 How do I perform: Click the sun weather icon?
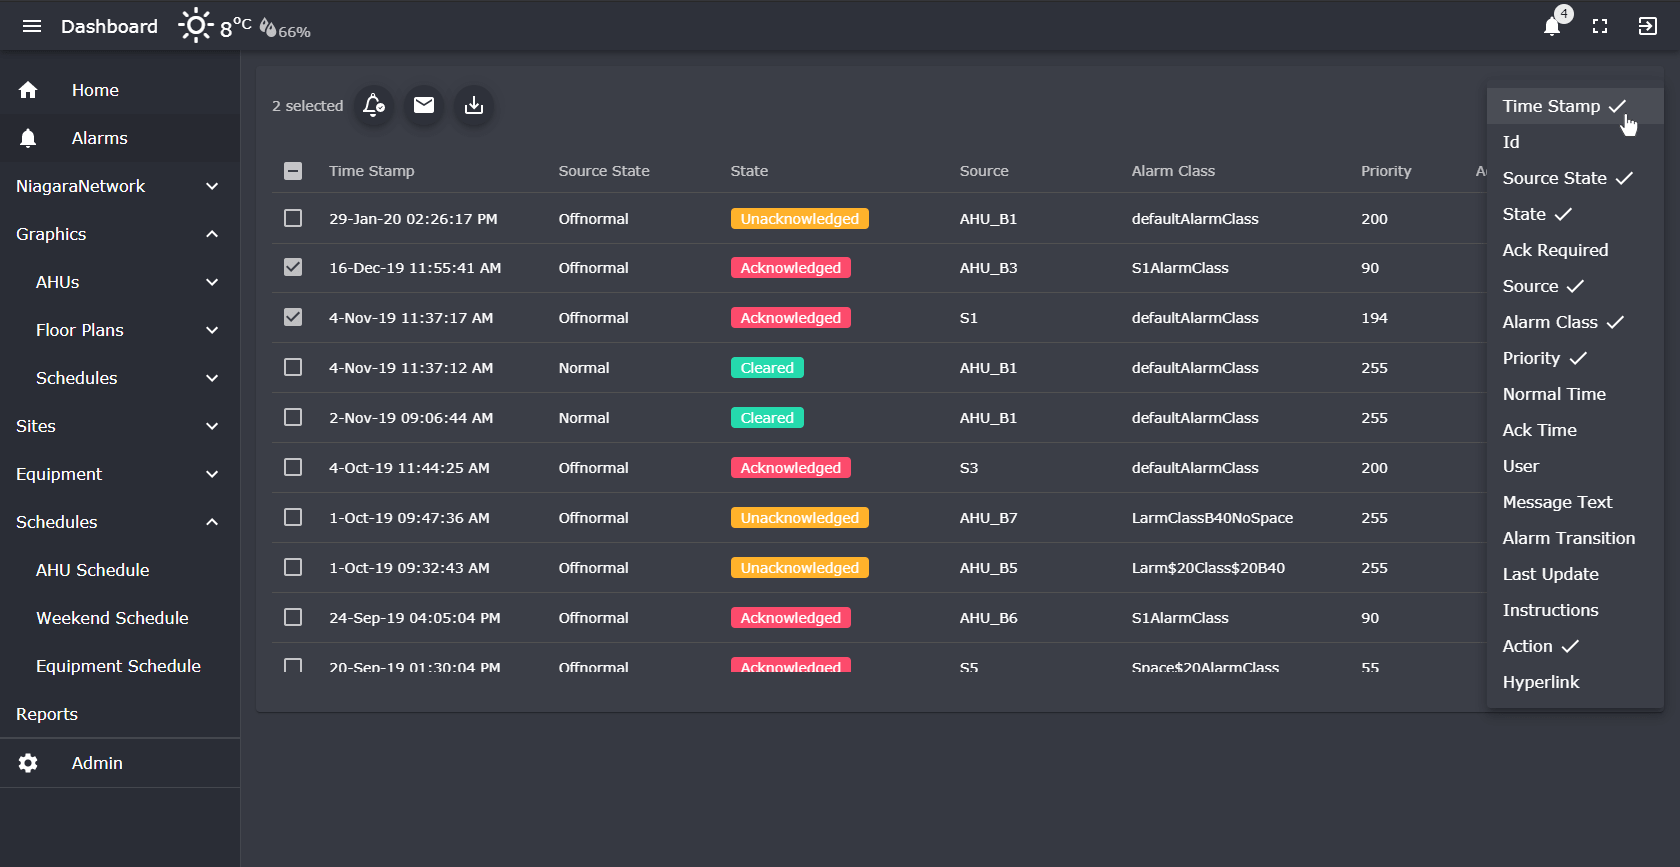pyautogui.click(x=195, y=26)
